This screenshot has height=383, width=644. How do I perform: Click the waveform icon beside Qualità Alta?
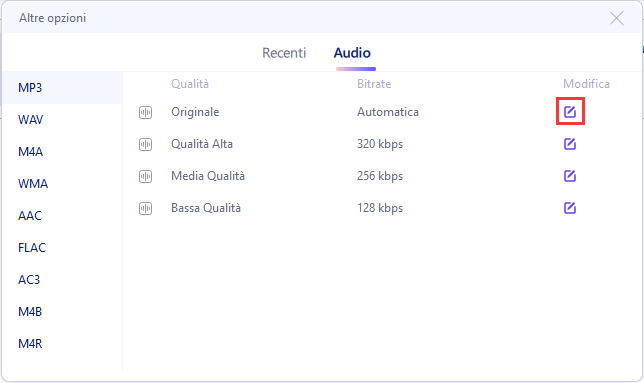pos(145,144)
